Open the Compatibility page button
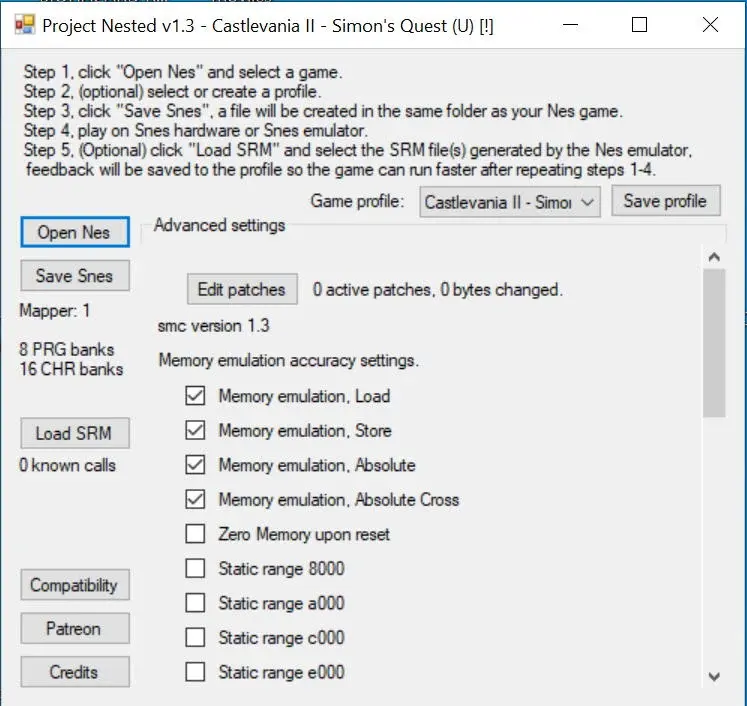Viewport: 747px width, 706px height. (75, 585)
